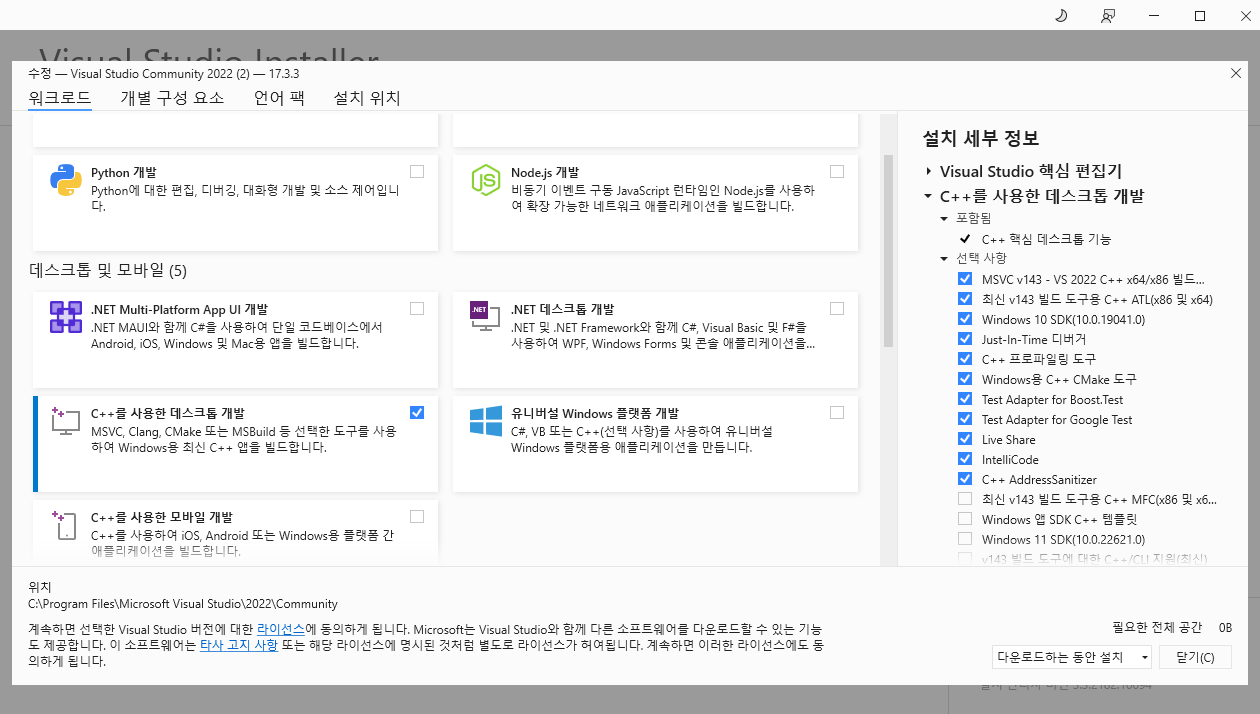Uncheck C++ 프로파일링 도구 option
Screen dimensions: 1260x714
(x=965, y=359)
